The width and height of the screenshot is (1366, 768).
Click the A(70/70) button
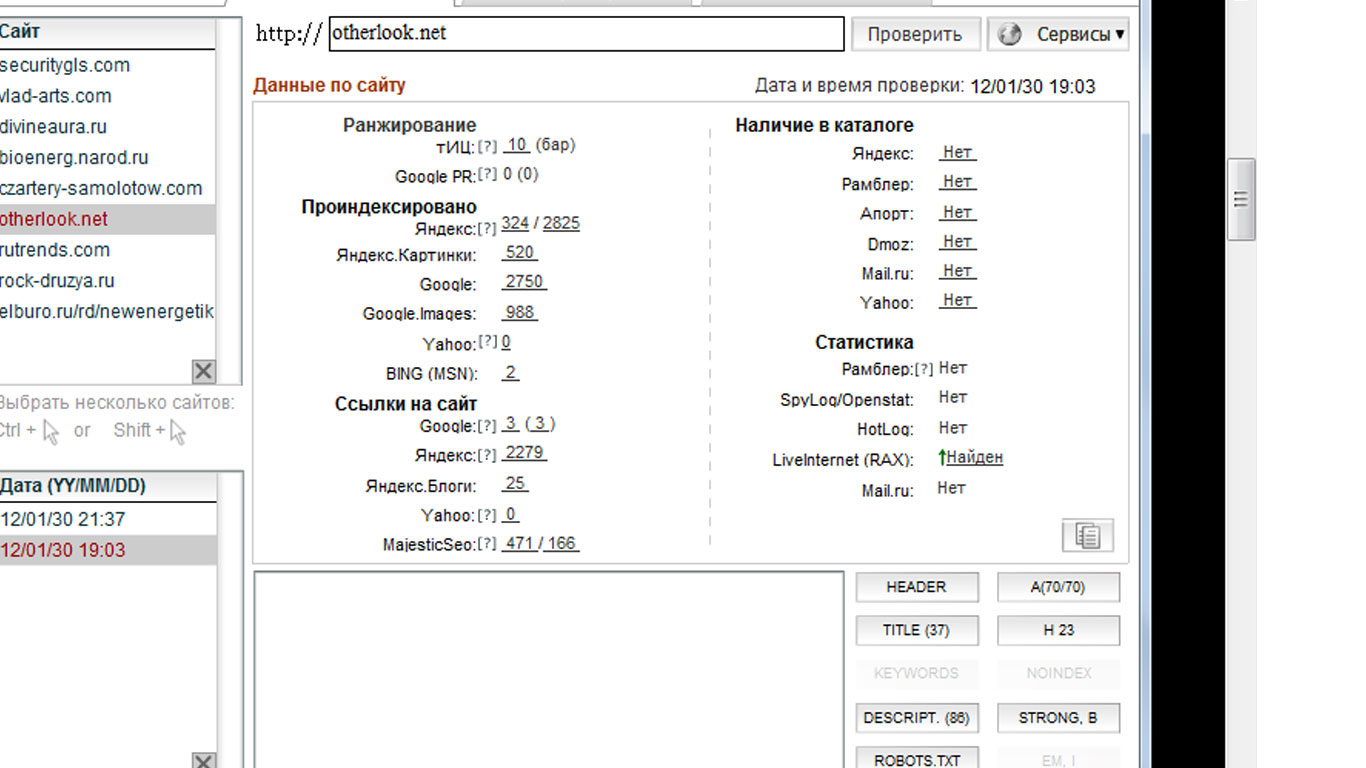[x=1058, y=587]
